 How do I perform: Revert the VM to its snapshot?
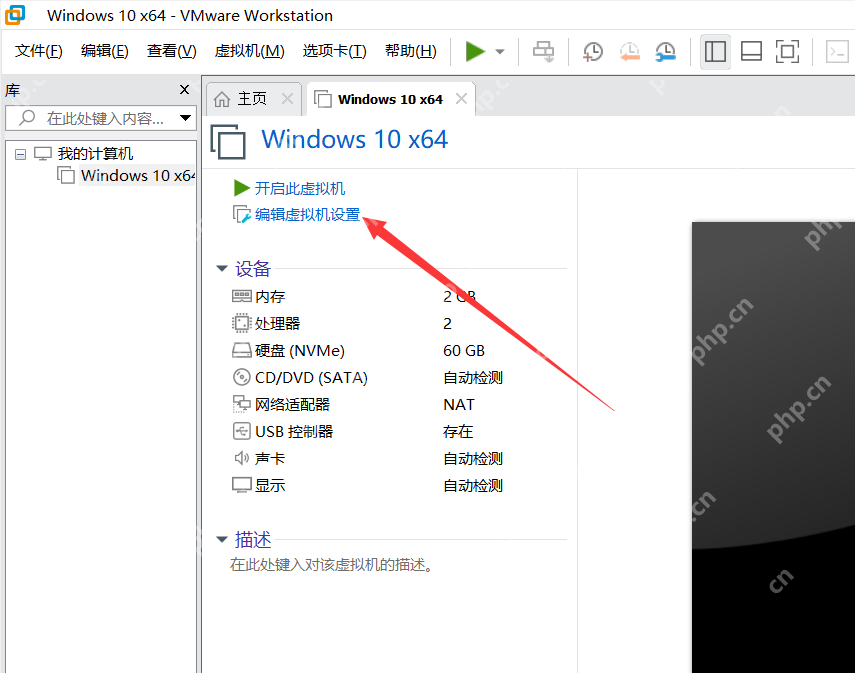[x=629, y=51]
